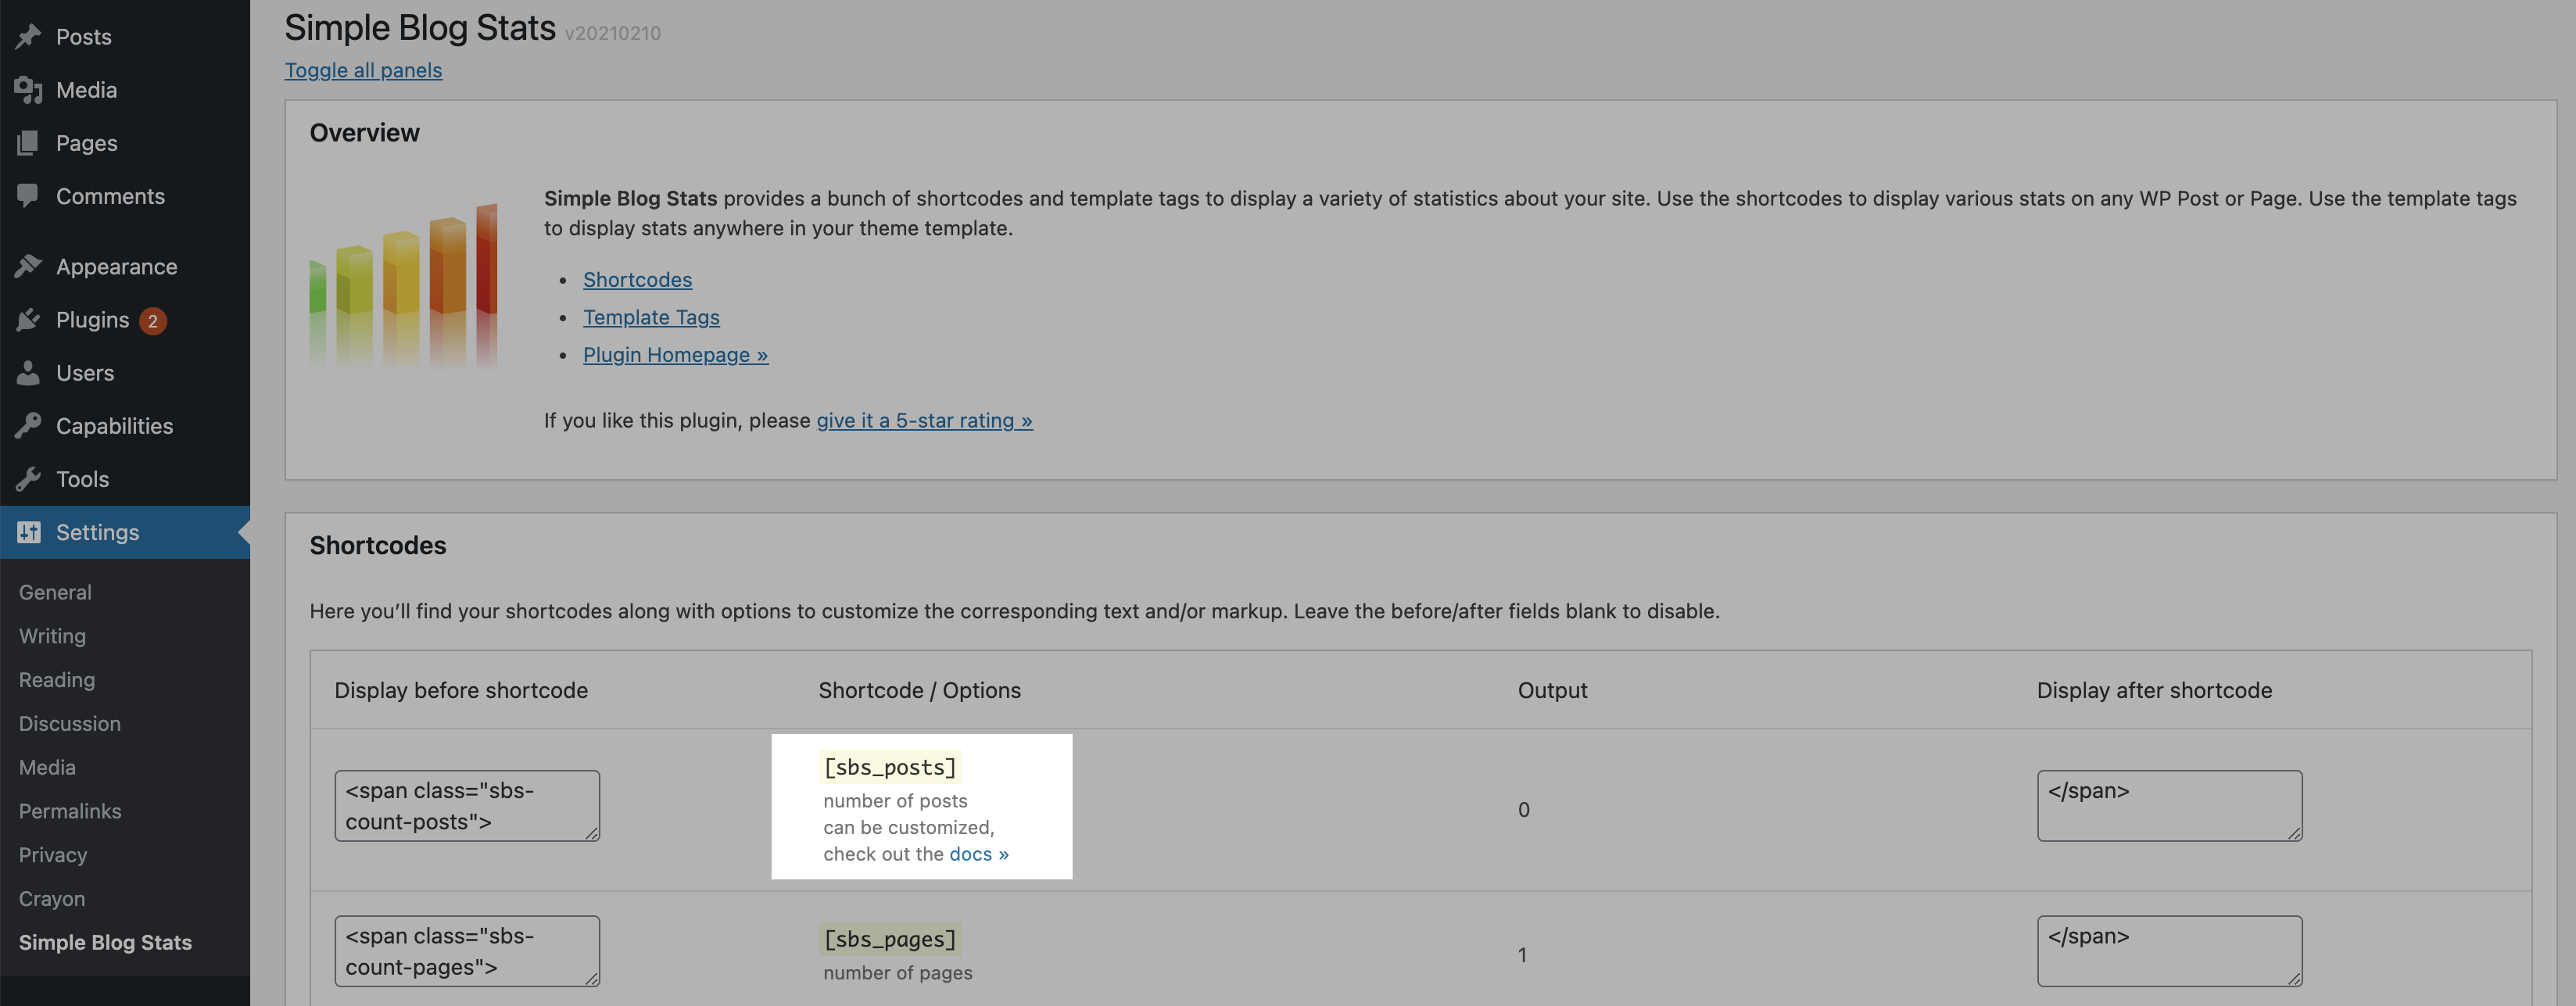Go to Writing settings submenu
Image resolution: width=2576 pixels, height=1006 pixels.
pyautogui.click(x=52, y=636)
